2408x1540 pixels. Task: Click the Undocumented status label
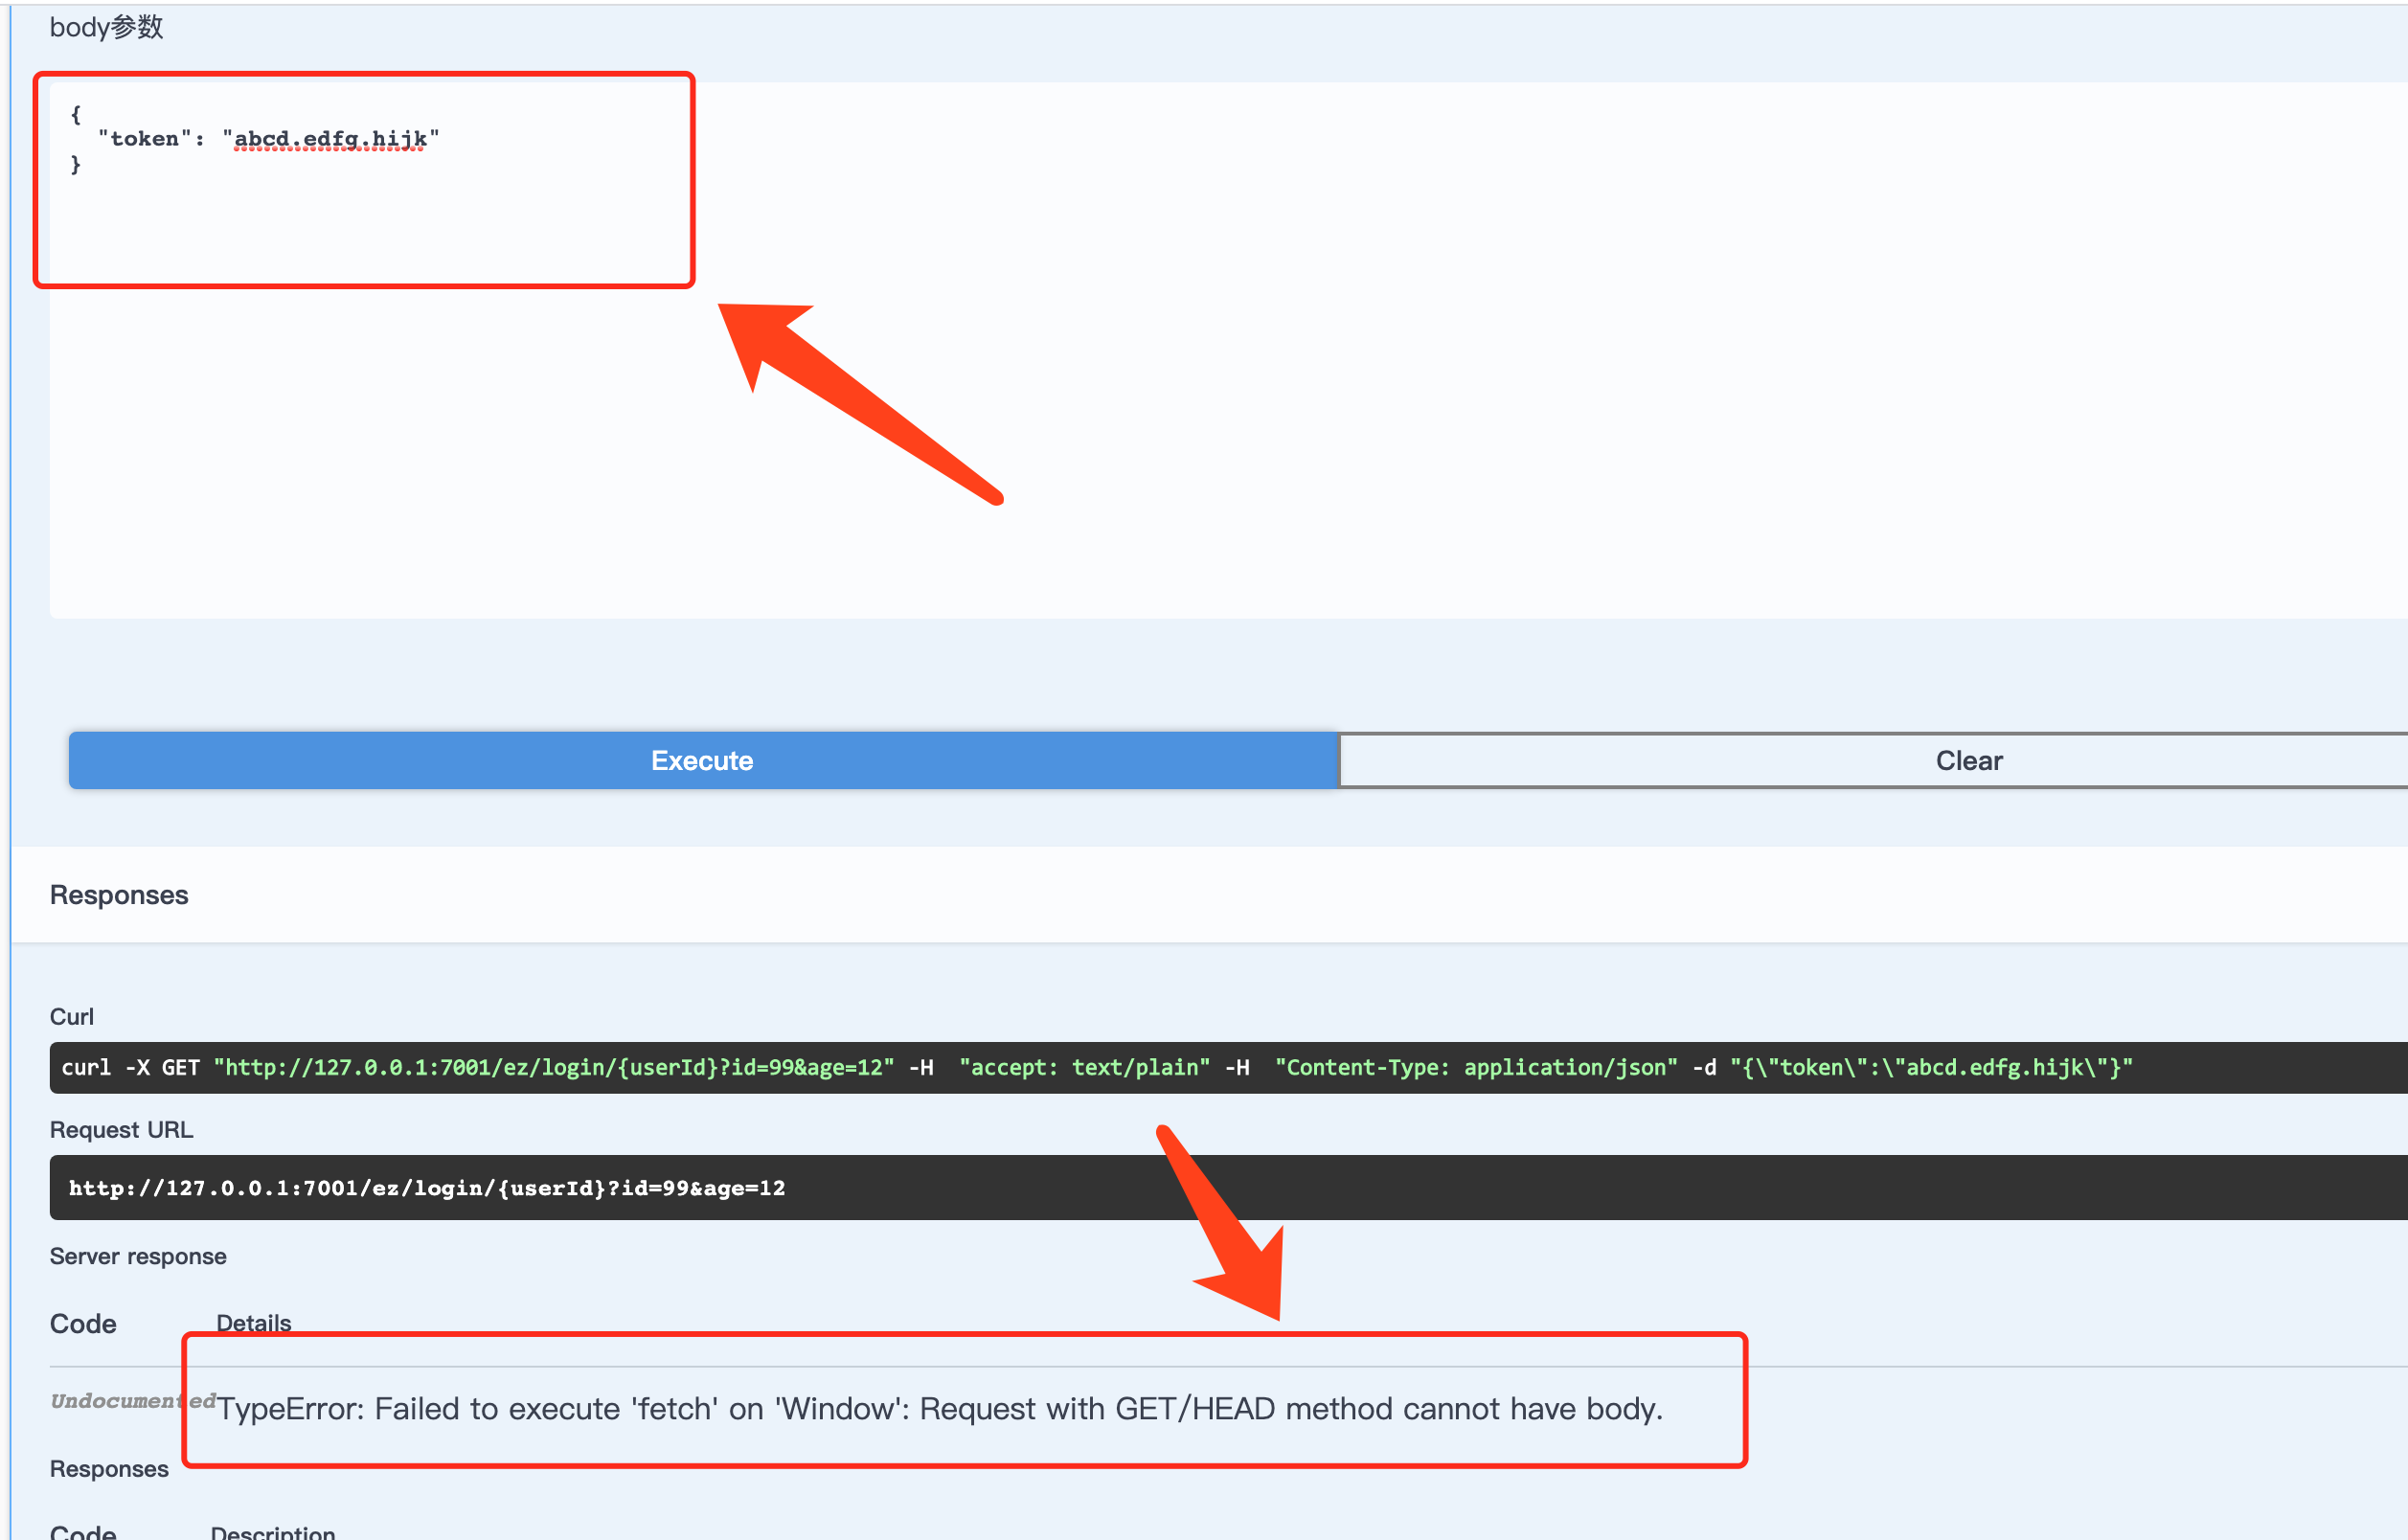click(132, 1401)
